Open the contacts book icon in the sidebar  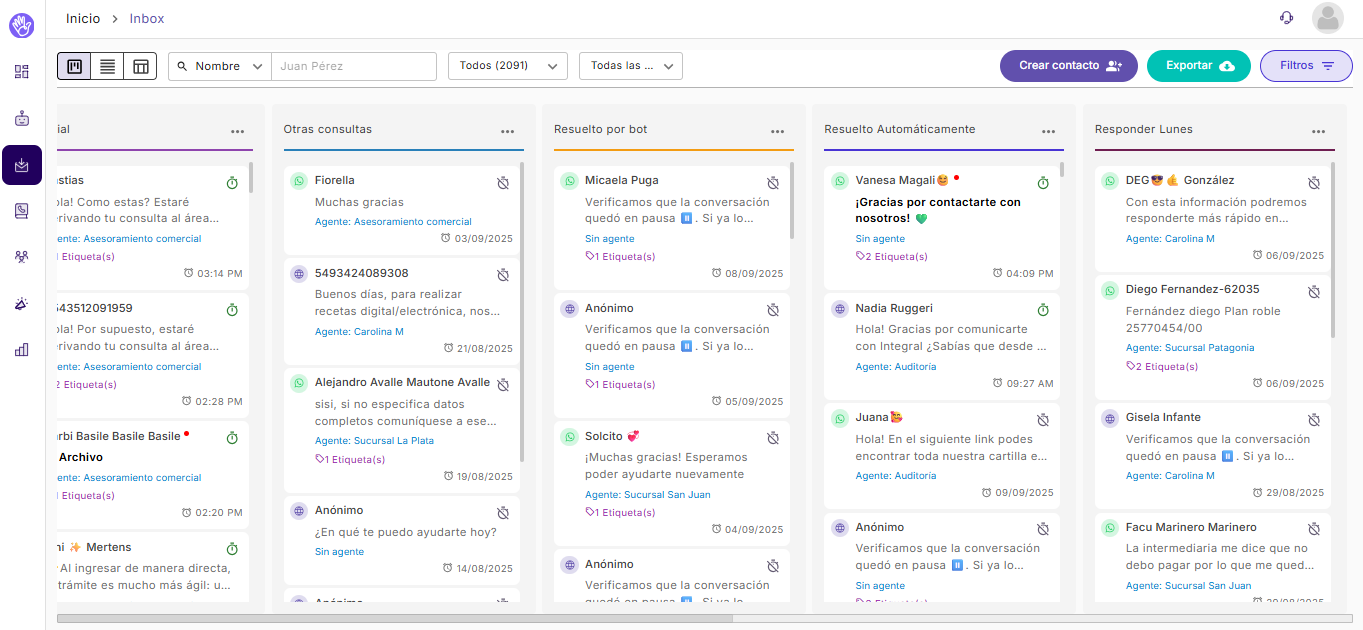coord(22,211)
